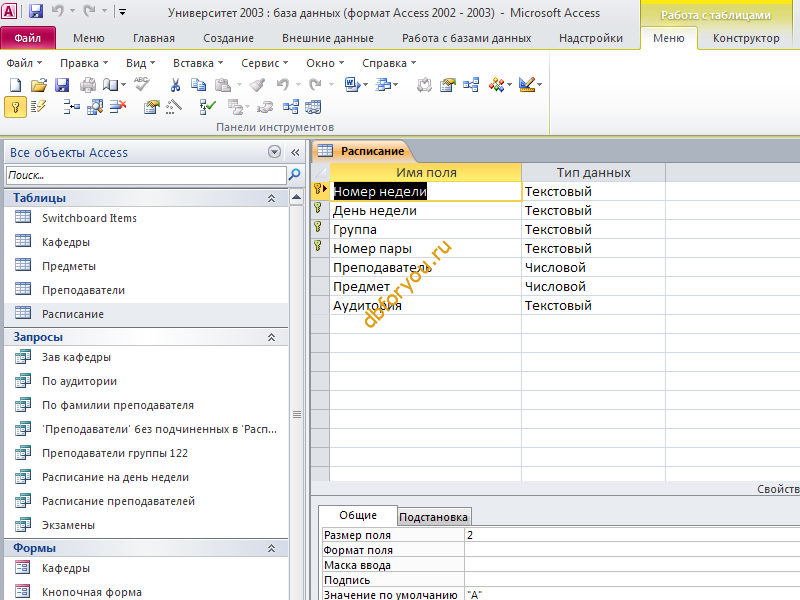The image size is (800, 600).
Task: Switch to the Конструктор ribbon tab
Action: click(746, 38)
